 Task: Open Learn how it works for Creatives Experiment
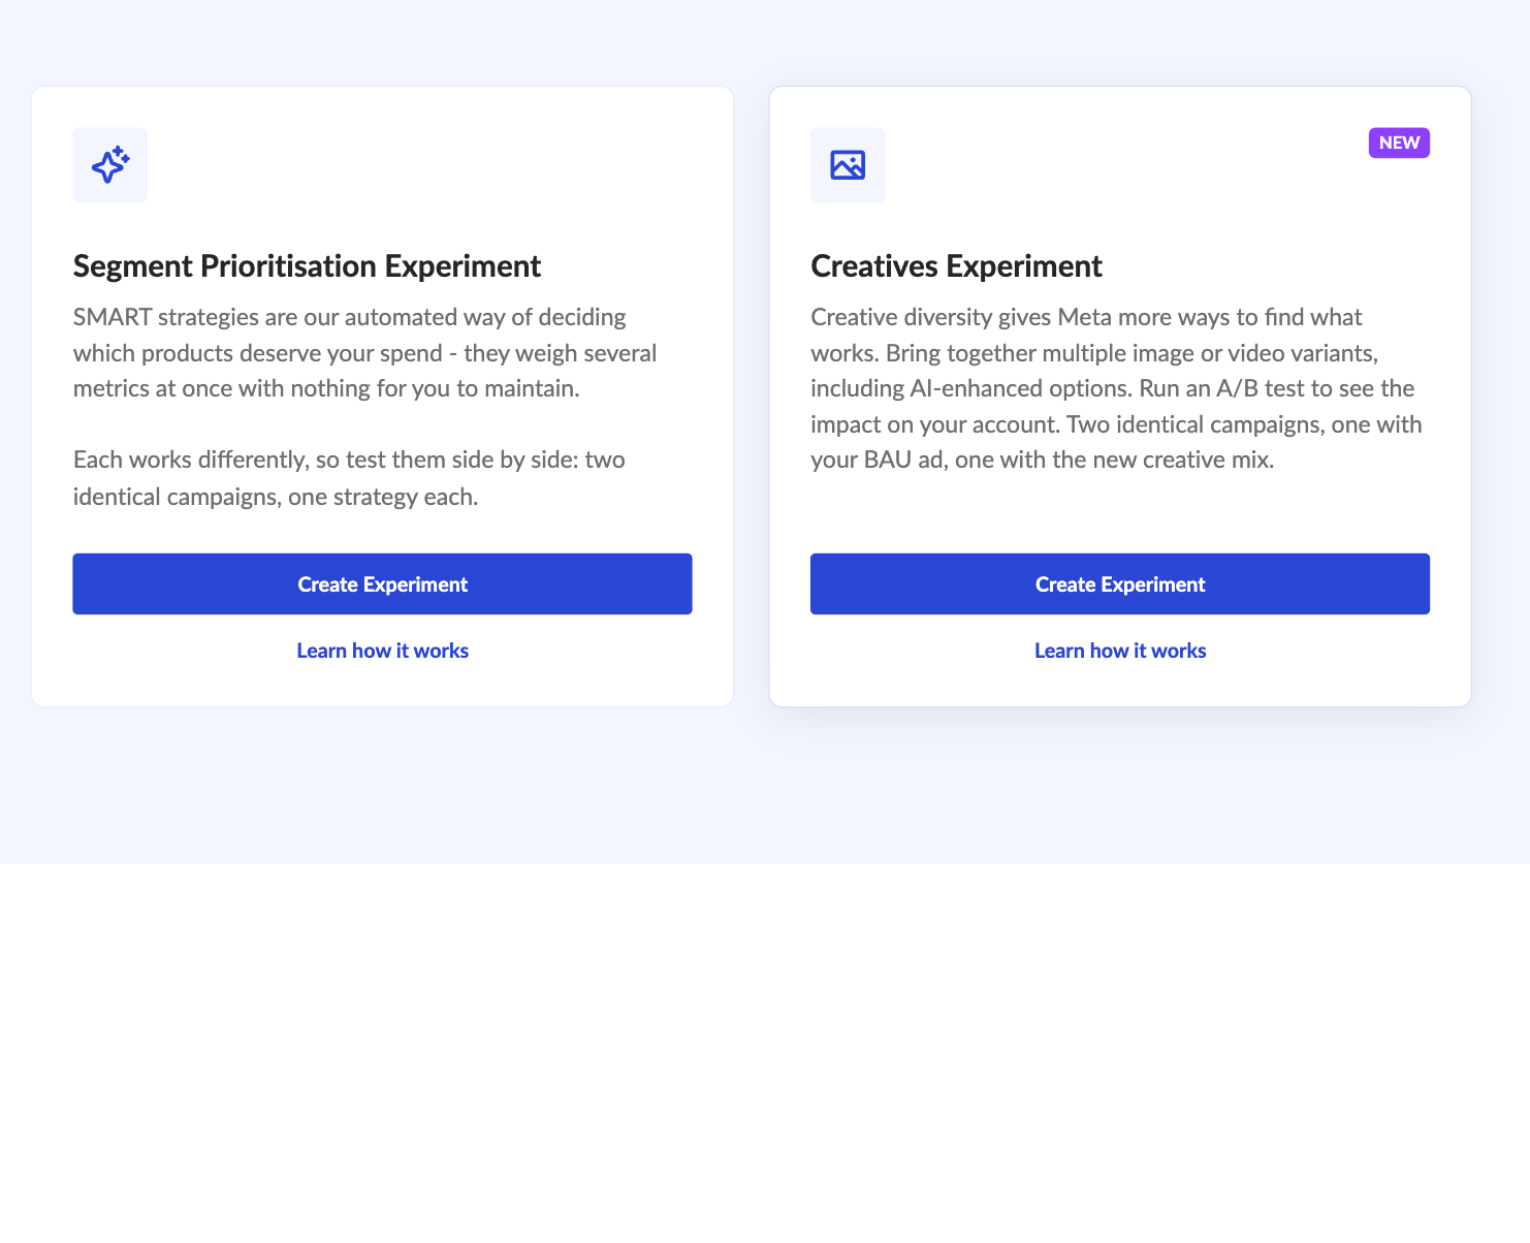point(1120,651)
